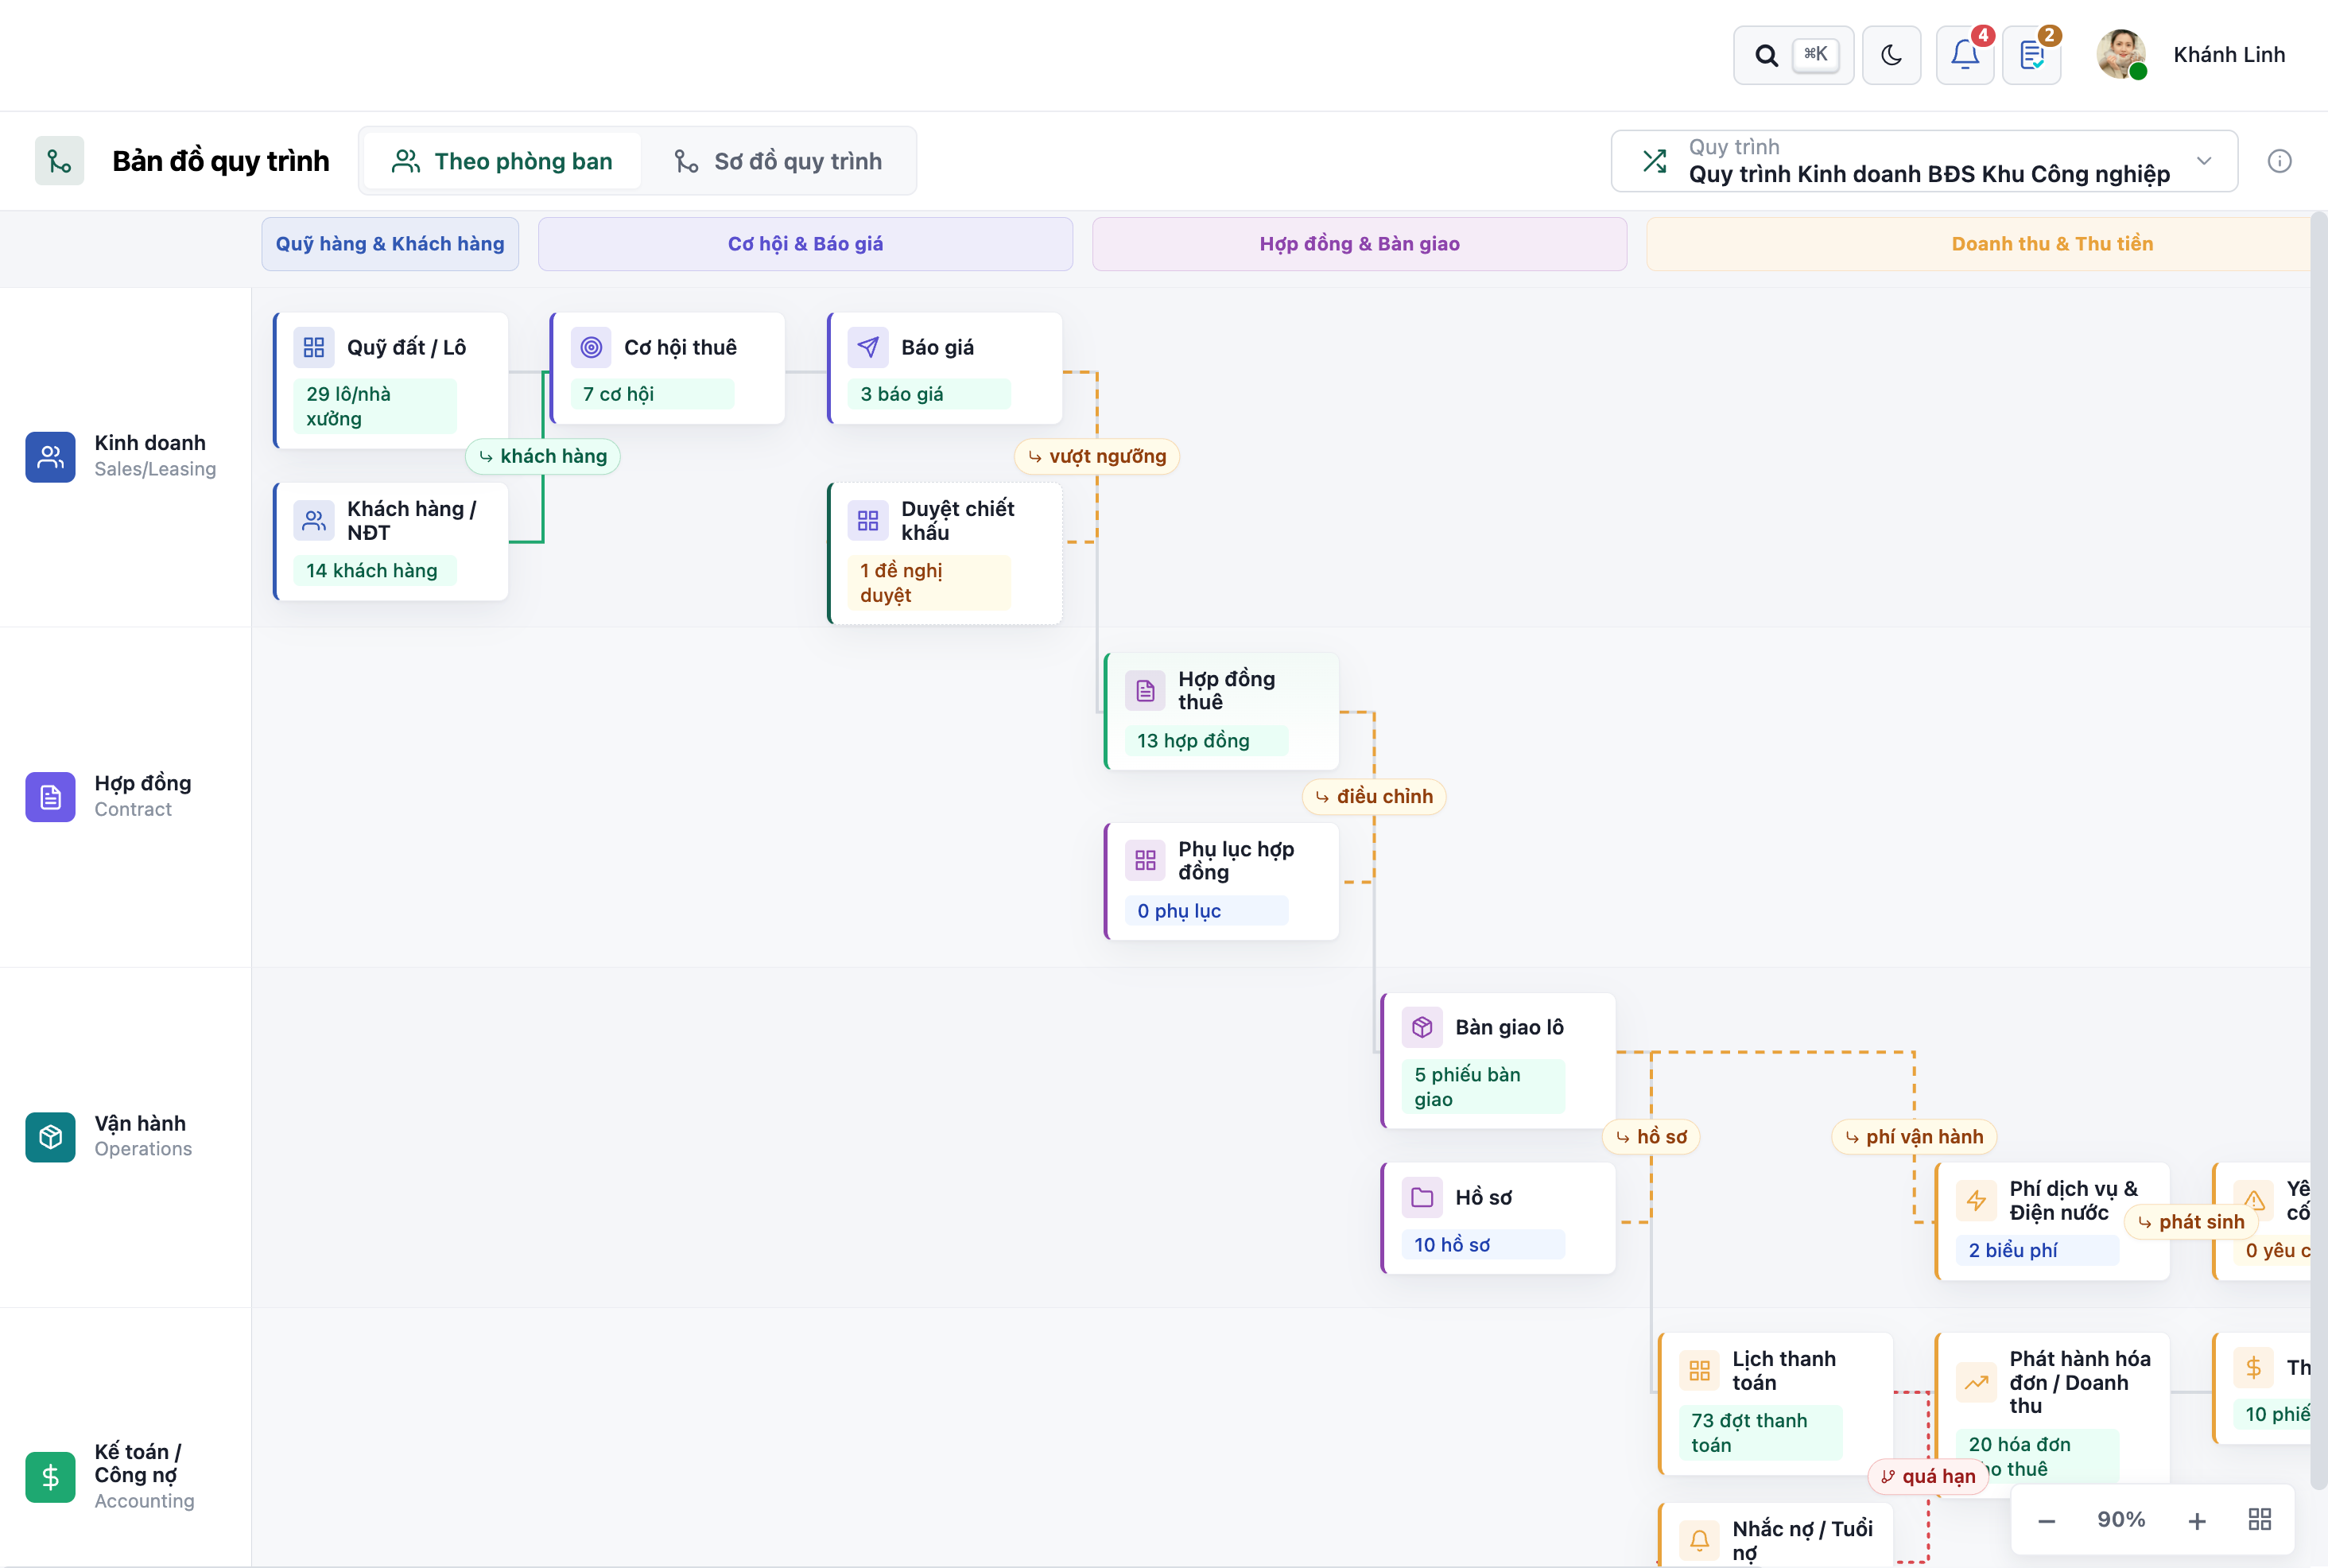2328x1568 pixels.
Task: Click the 'khách hàng' connector label
Action: [543, 456]
